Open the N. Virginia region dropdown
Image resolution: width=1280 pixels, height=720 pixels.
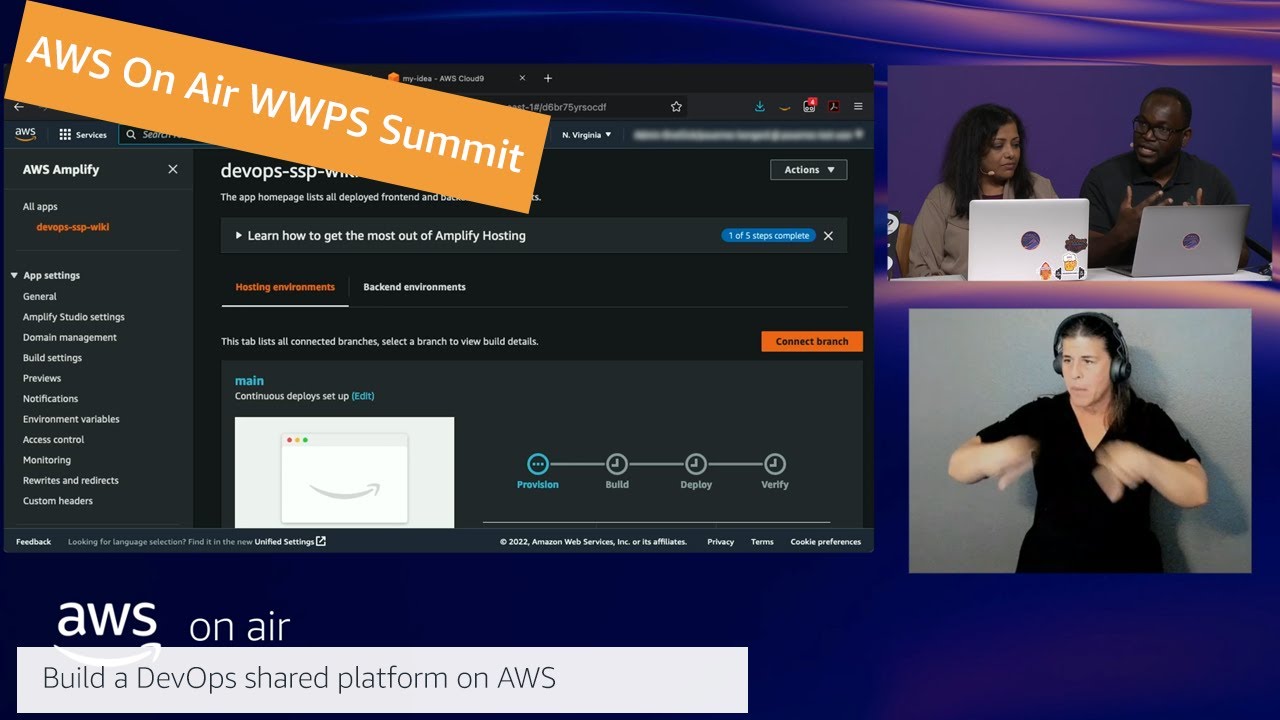point(587,135)
